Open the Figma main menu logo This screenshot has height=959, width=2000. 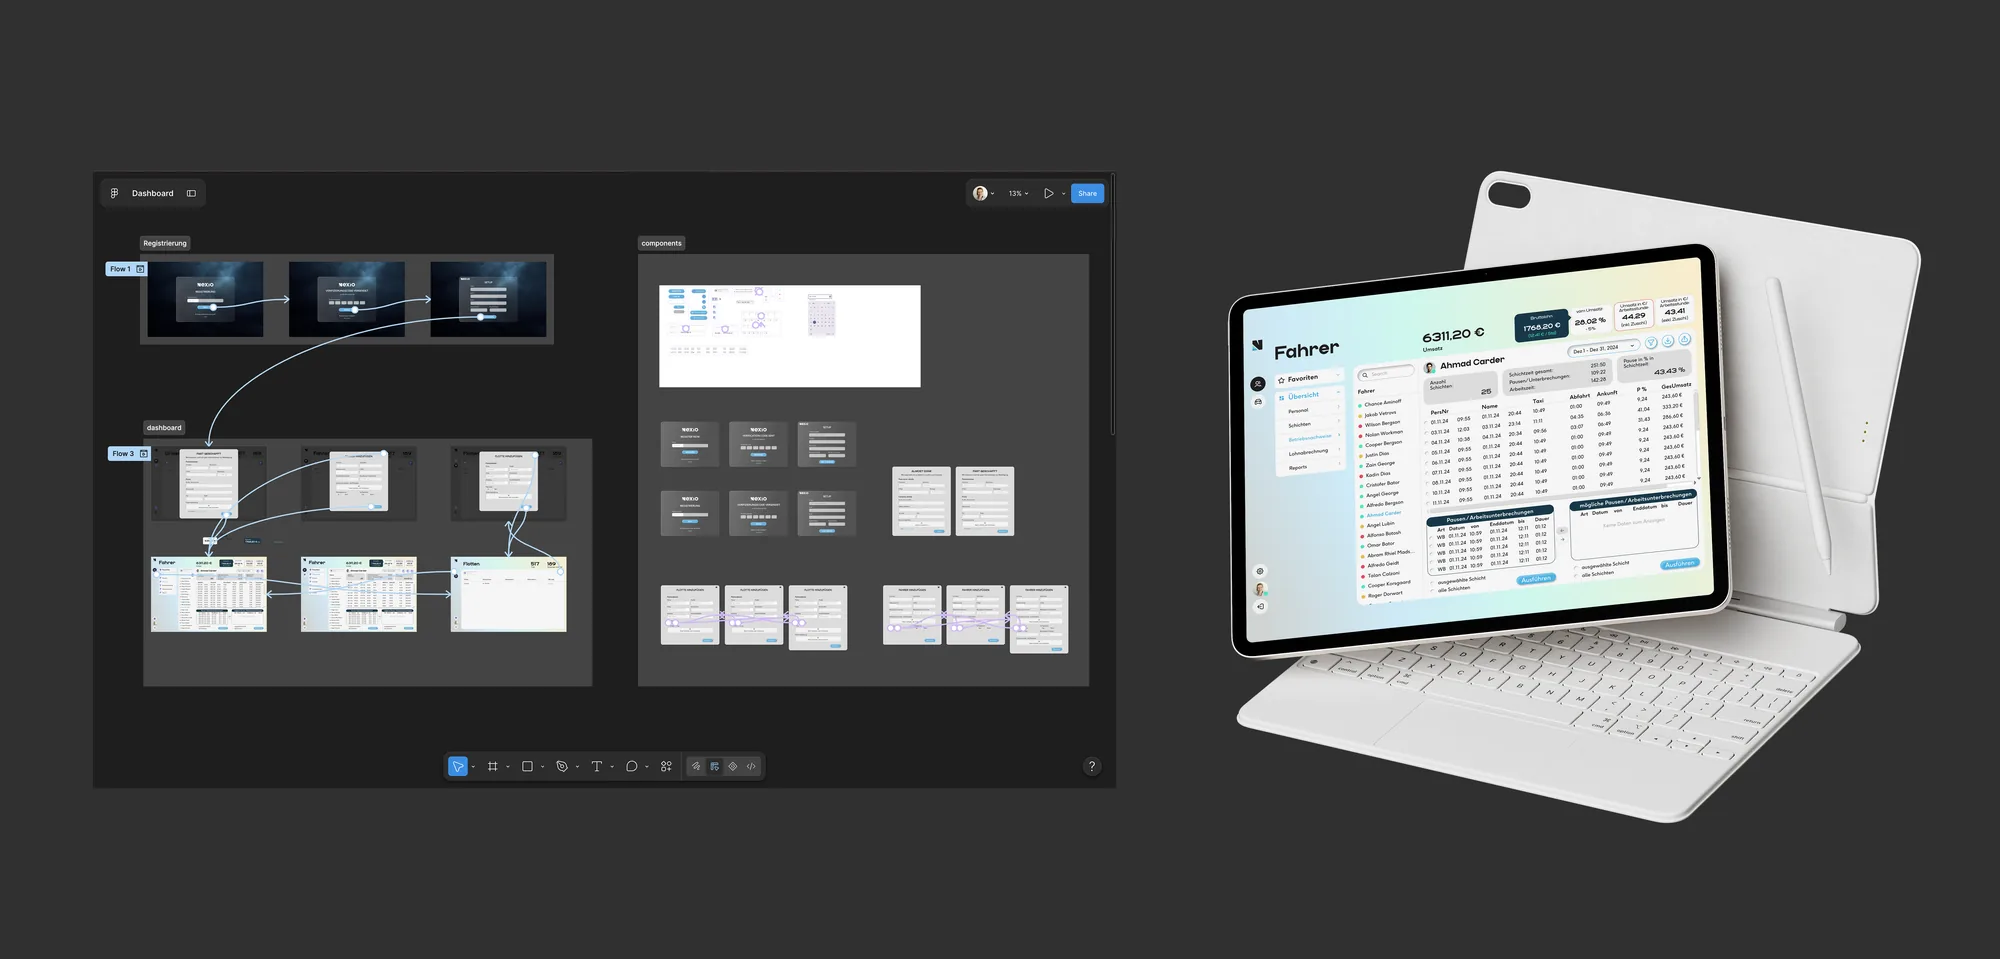click(x=114, y=193)
